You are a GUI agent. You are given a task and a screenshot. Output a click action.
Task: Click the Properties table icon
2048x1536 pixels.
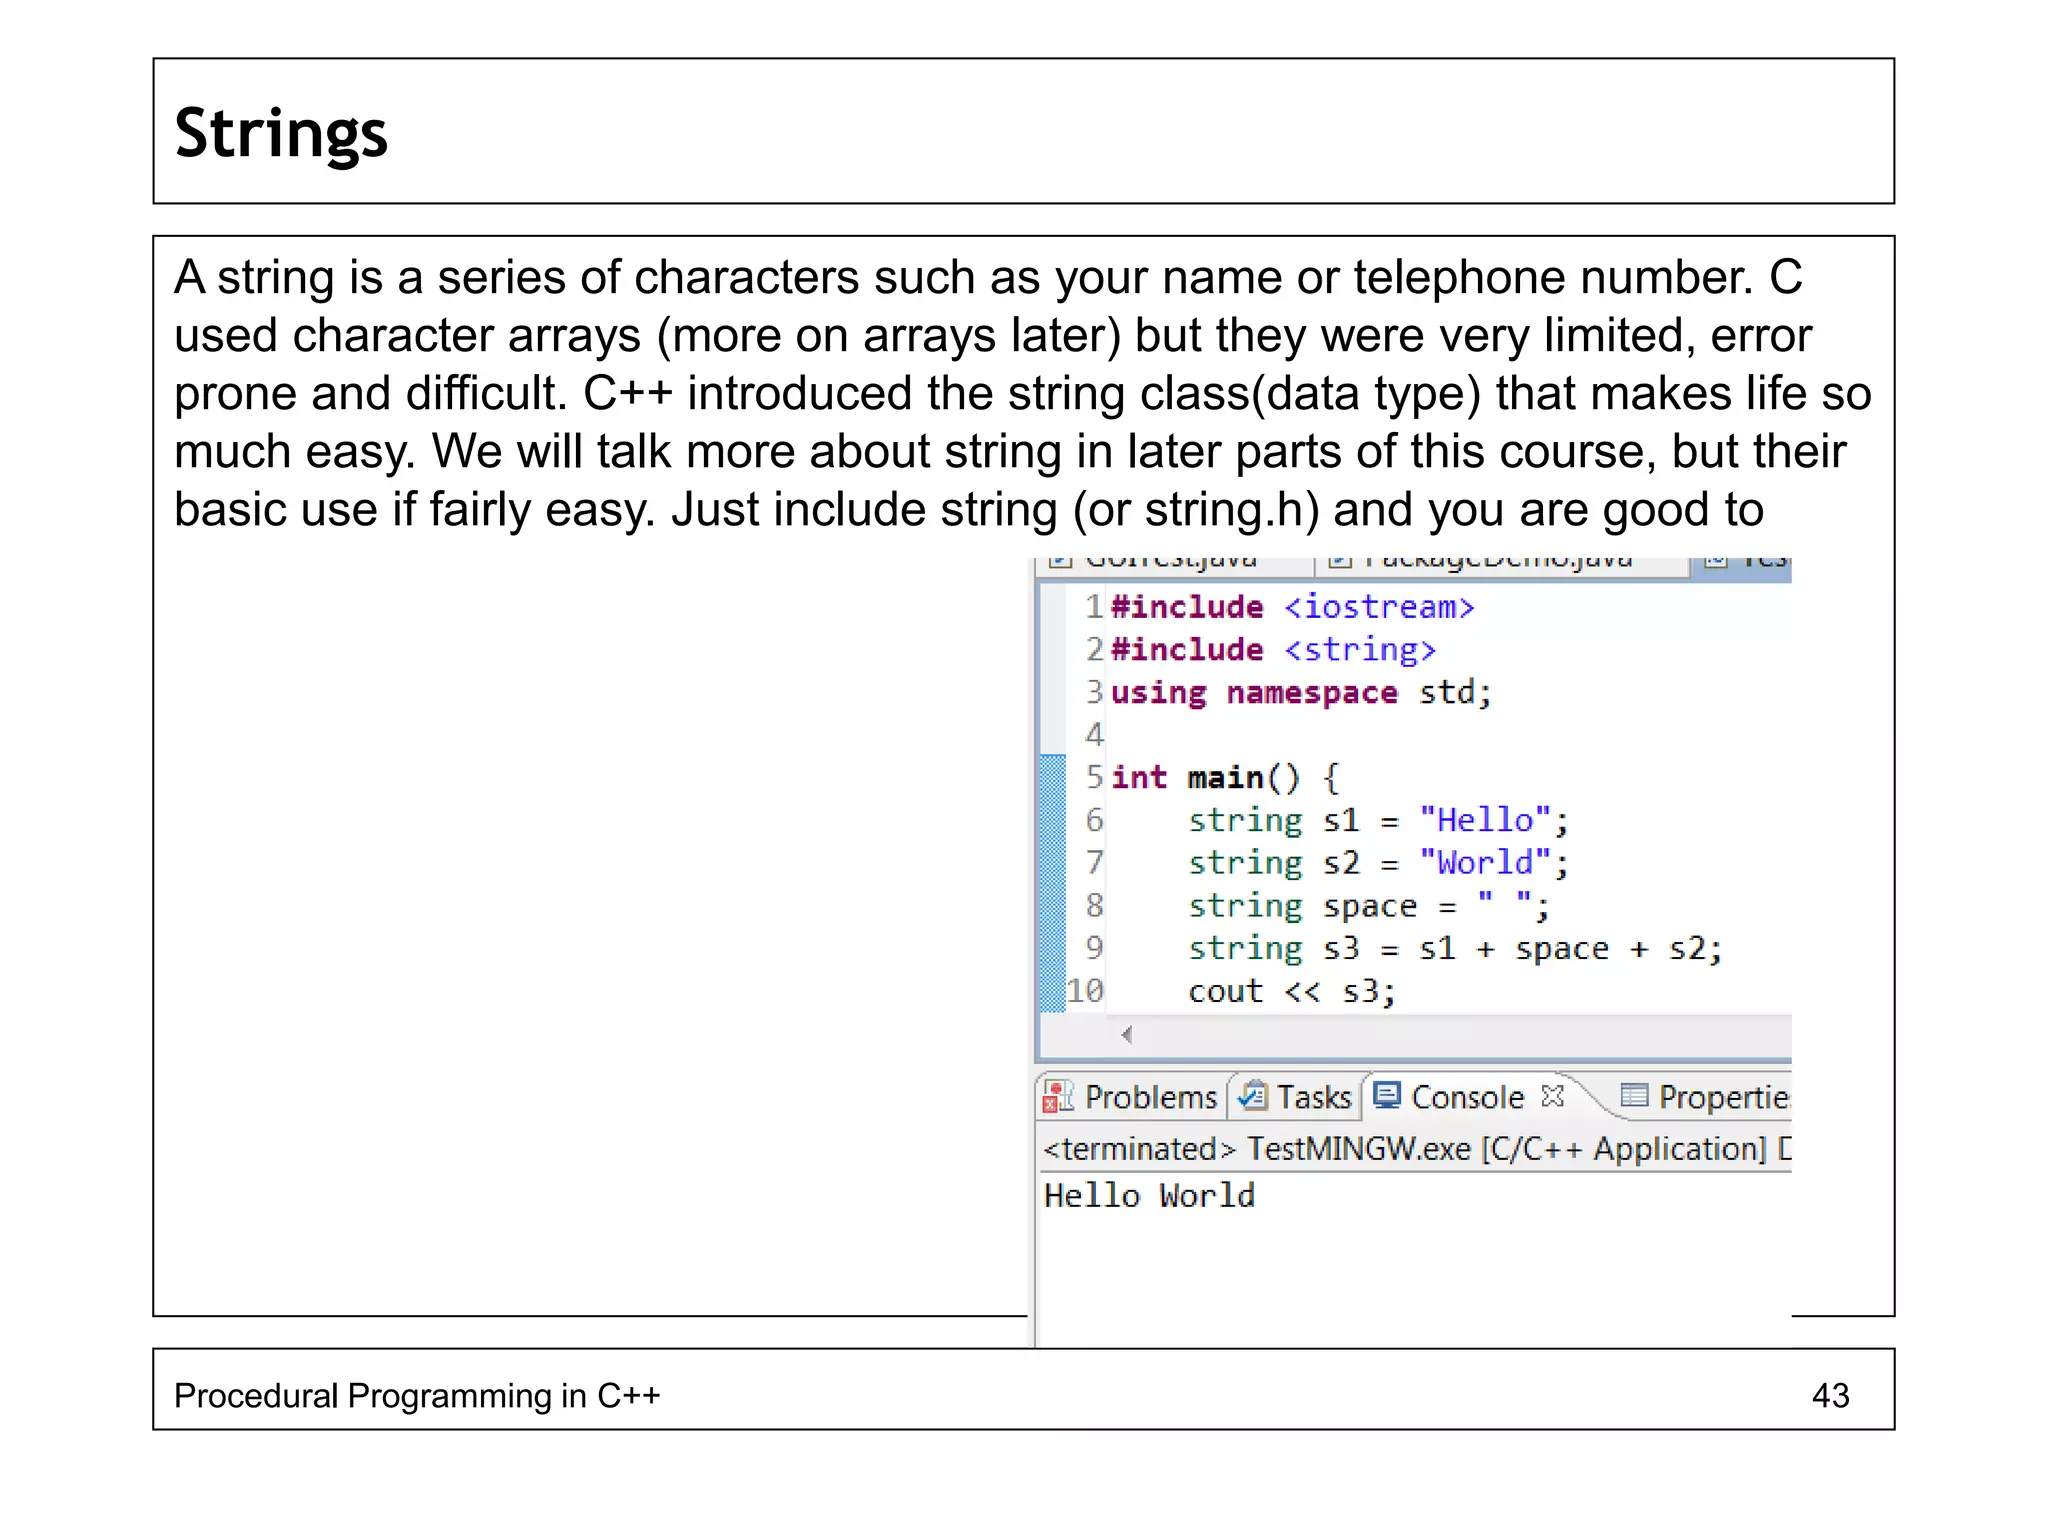1633,1096
